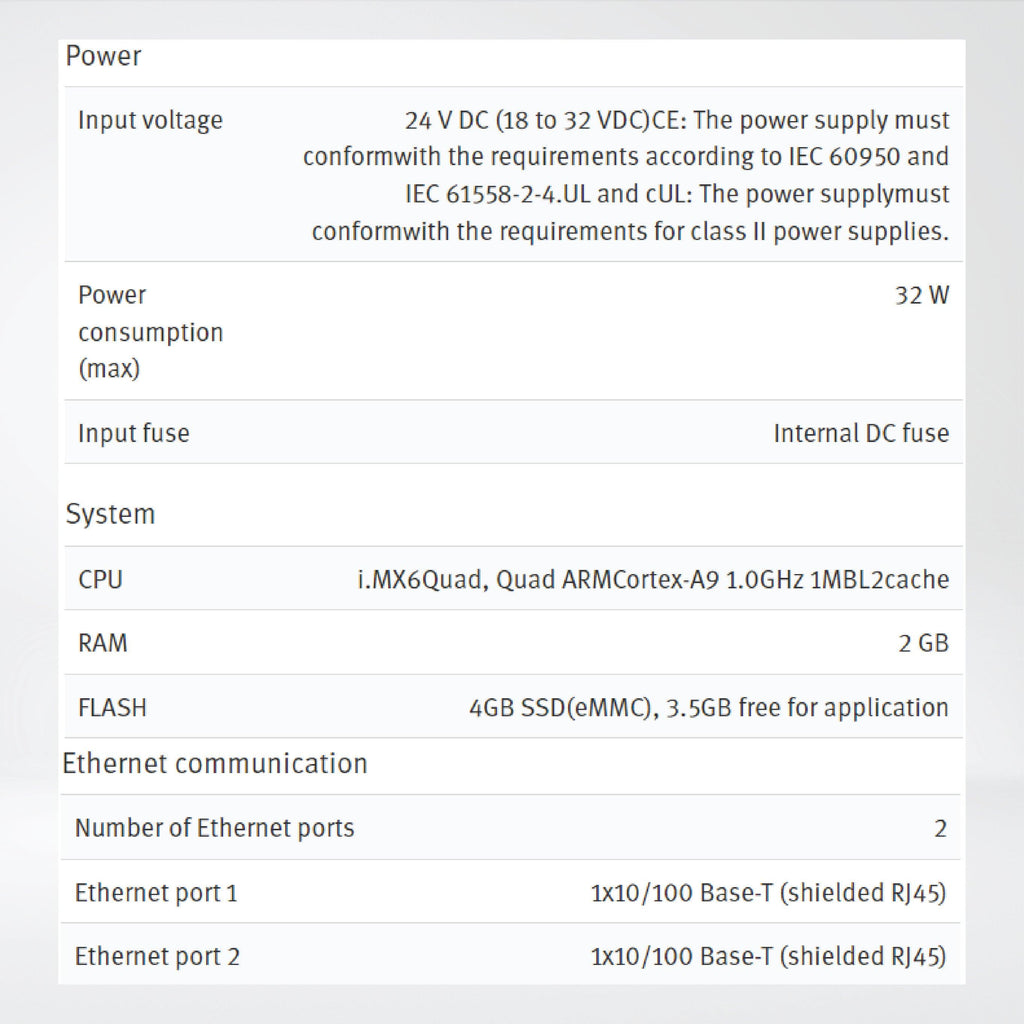Select the Power consumption (max) label
The image size is (1024, 1024).
pos(151,332)
